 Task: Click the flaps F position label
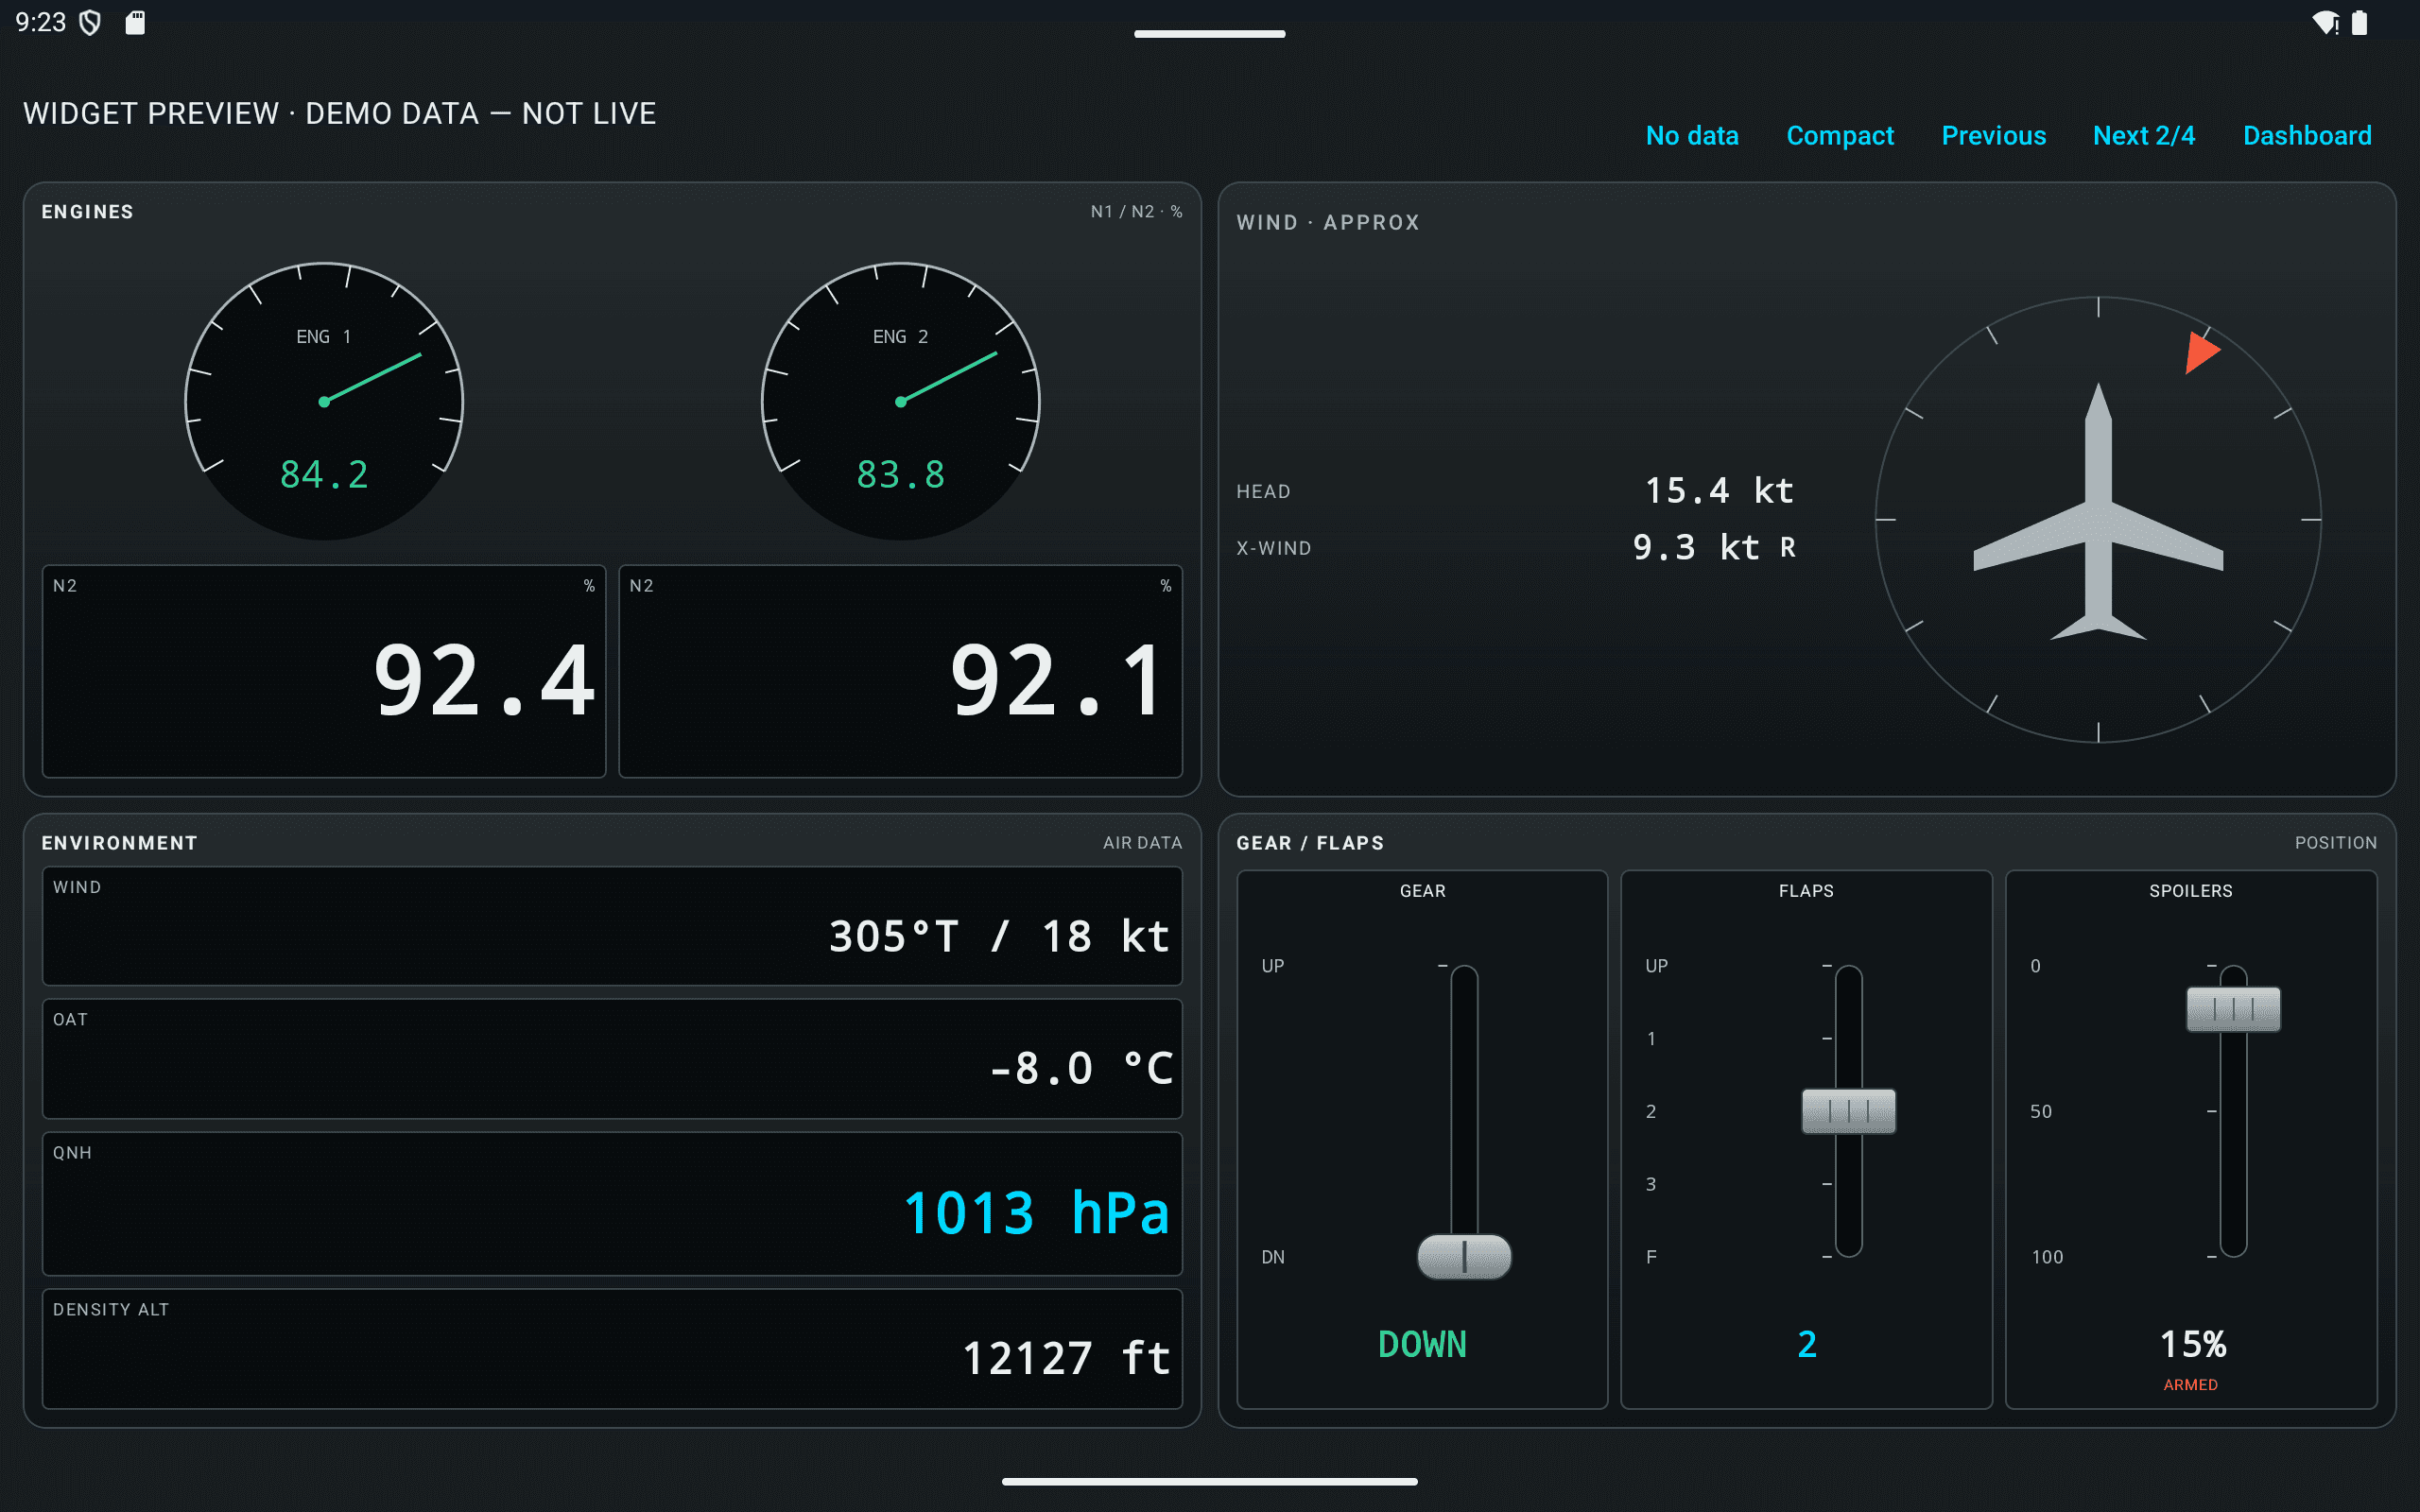[1651, 1256]
